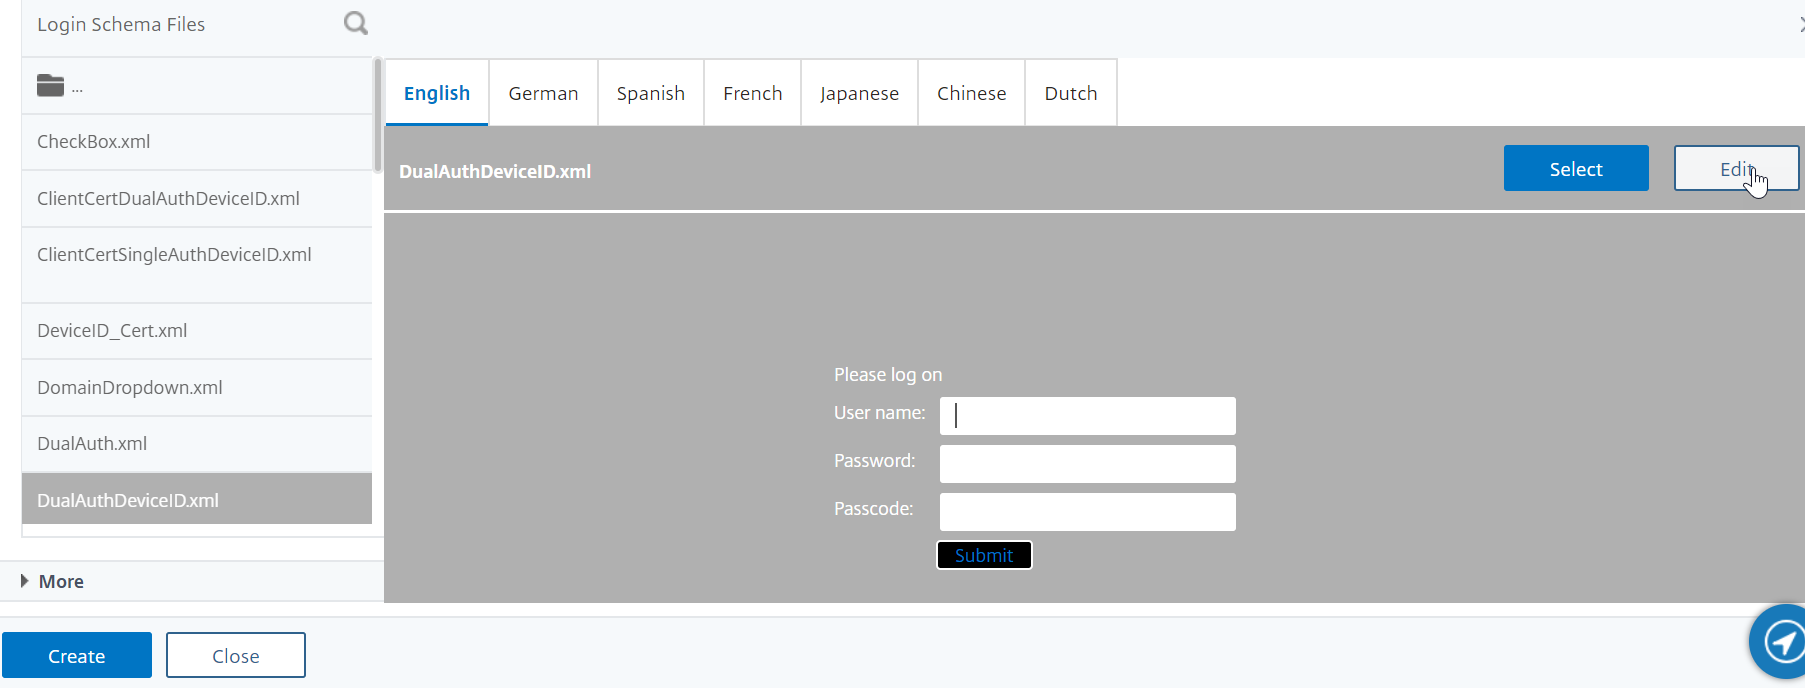This screenshot has height=688, width=1805.
Task: Open the parent folder icon
Action: pyautogui.click(x=50, y=86)
